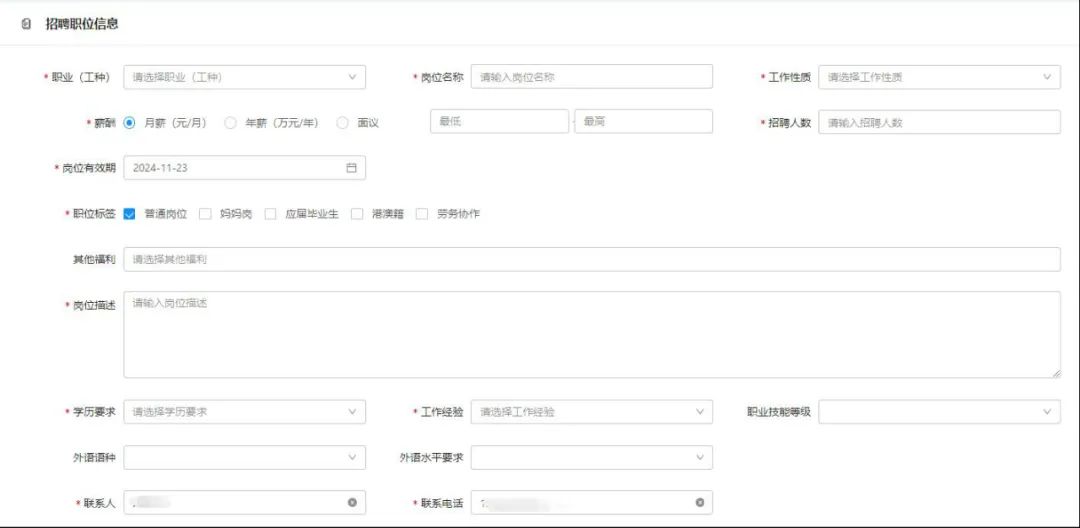Enable the 妈妈岗 checkbox
1080x528 pixels.
pyautogui.click(x=206, y=214)
